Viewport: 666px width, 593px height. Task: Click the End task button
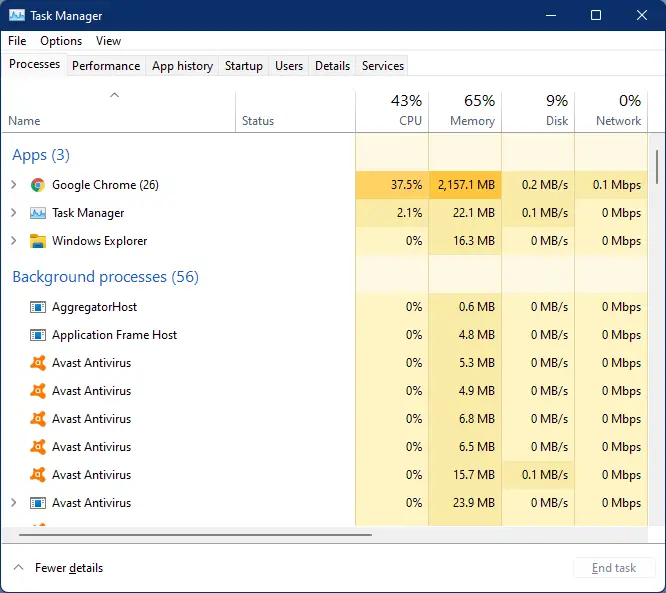click(x=613, y=568)
